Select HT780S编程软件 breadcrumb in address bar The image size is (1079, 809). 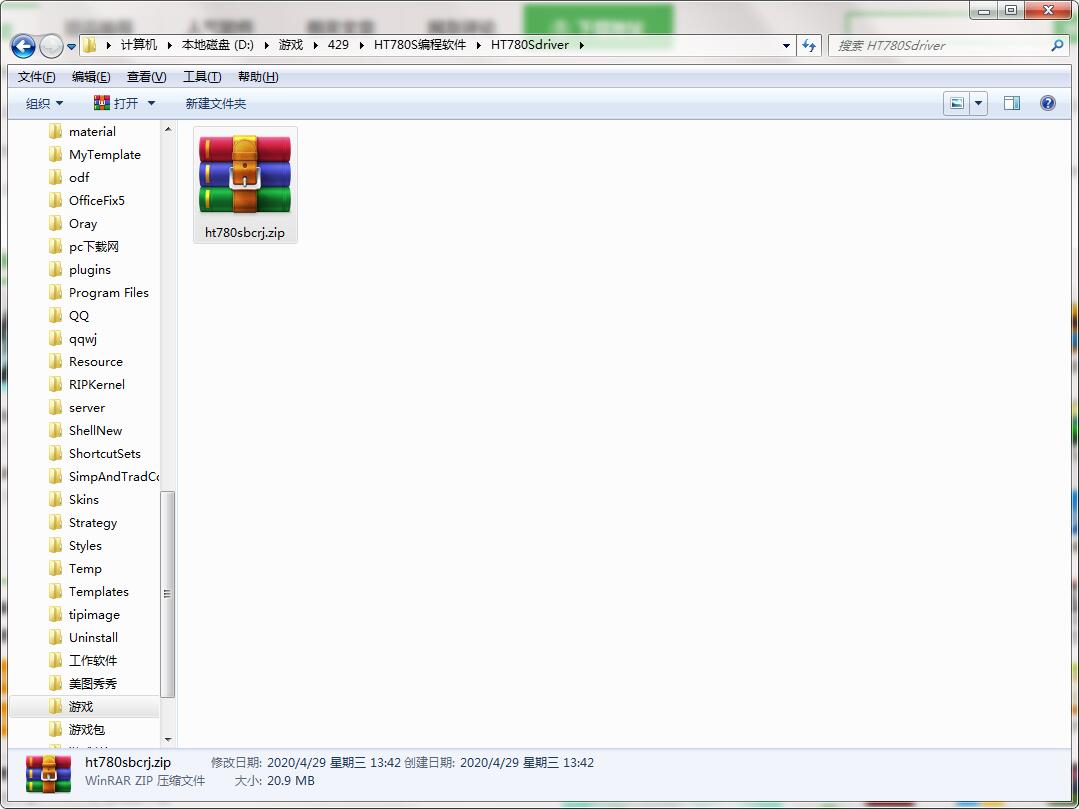(x=420, y=45)
